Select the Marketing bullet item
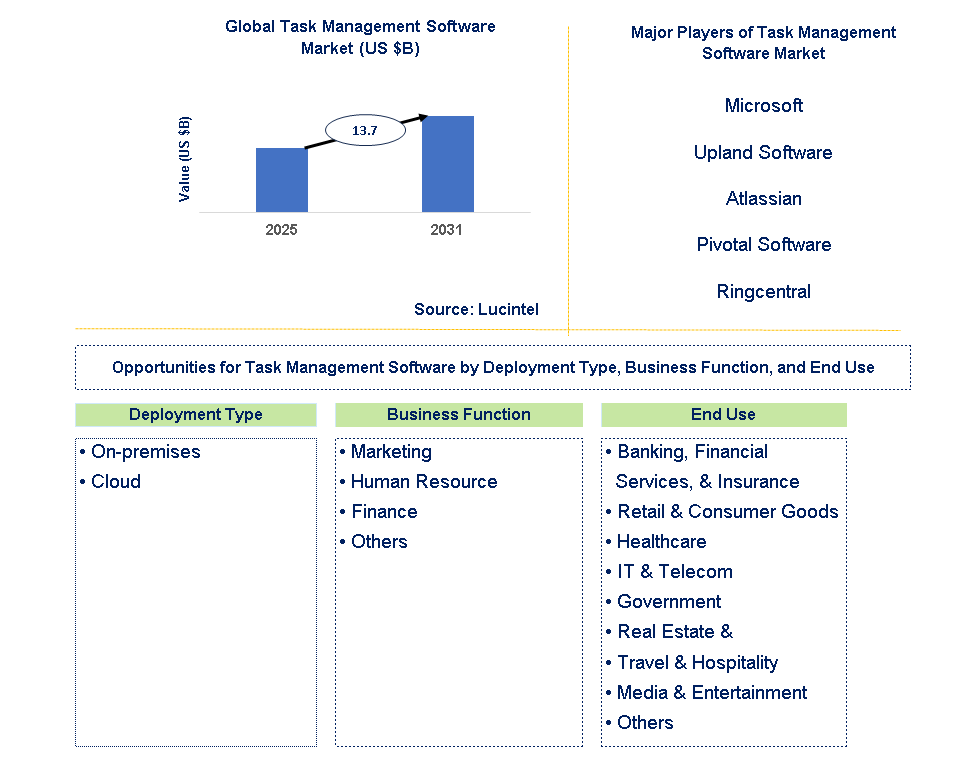 coord(386,452)
